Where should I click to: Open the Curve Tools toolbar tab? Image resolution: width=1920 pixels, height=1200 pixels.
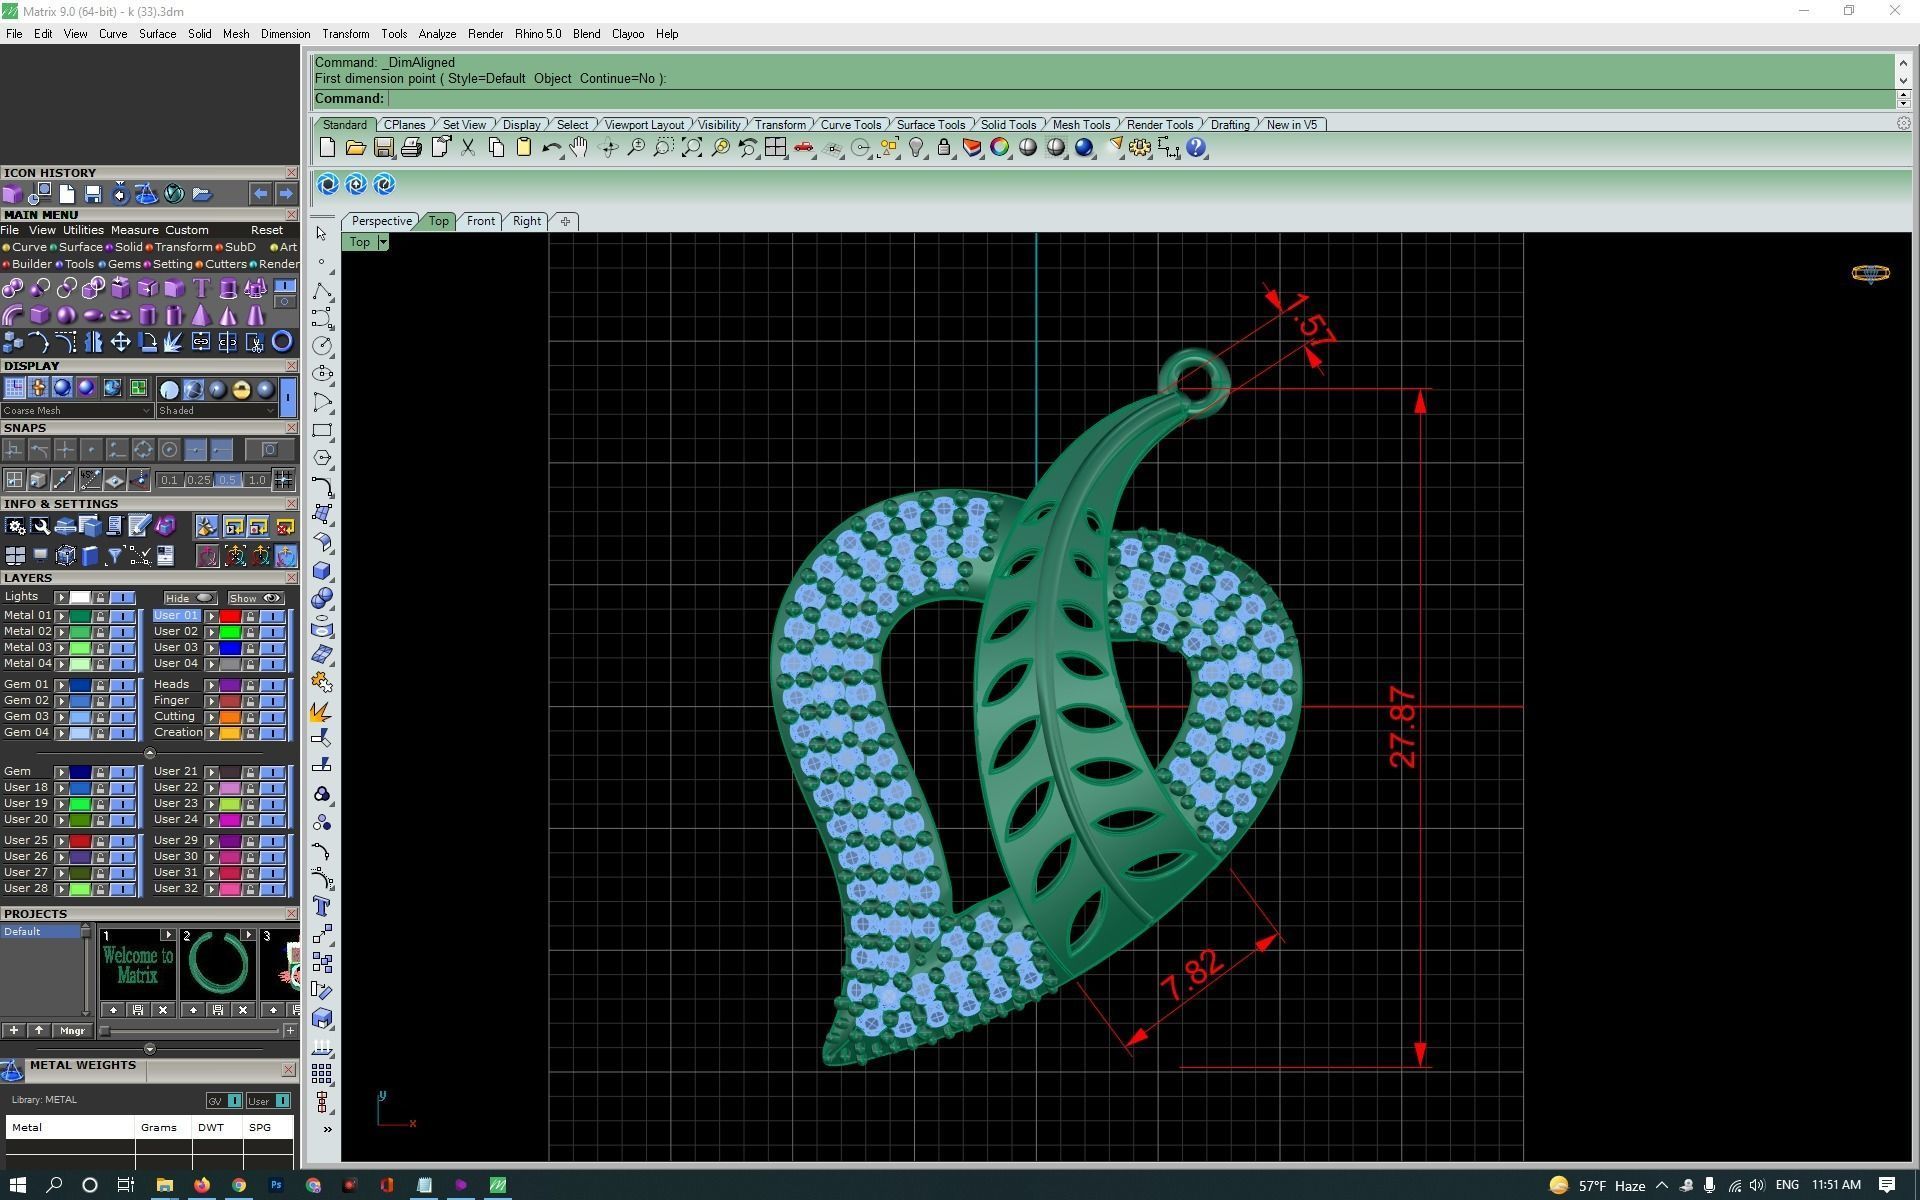[851, 125]
